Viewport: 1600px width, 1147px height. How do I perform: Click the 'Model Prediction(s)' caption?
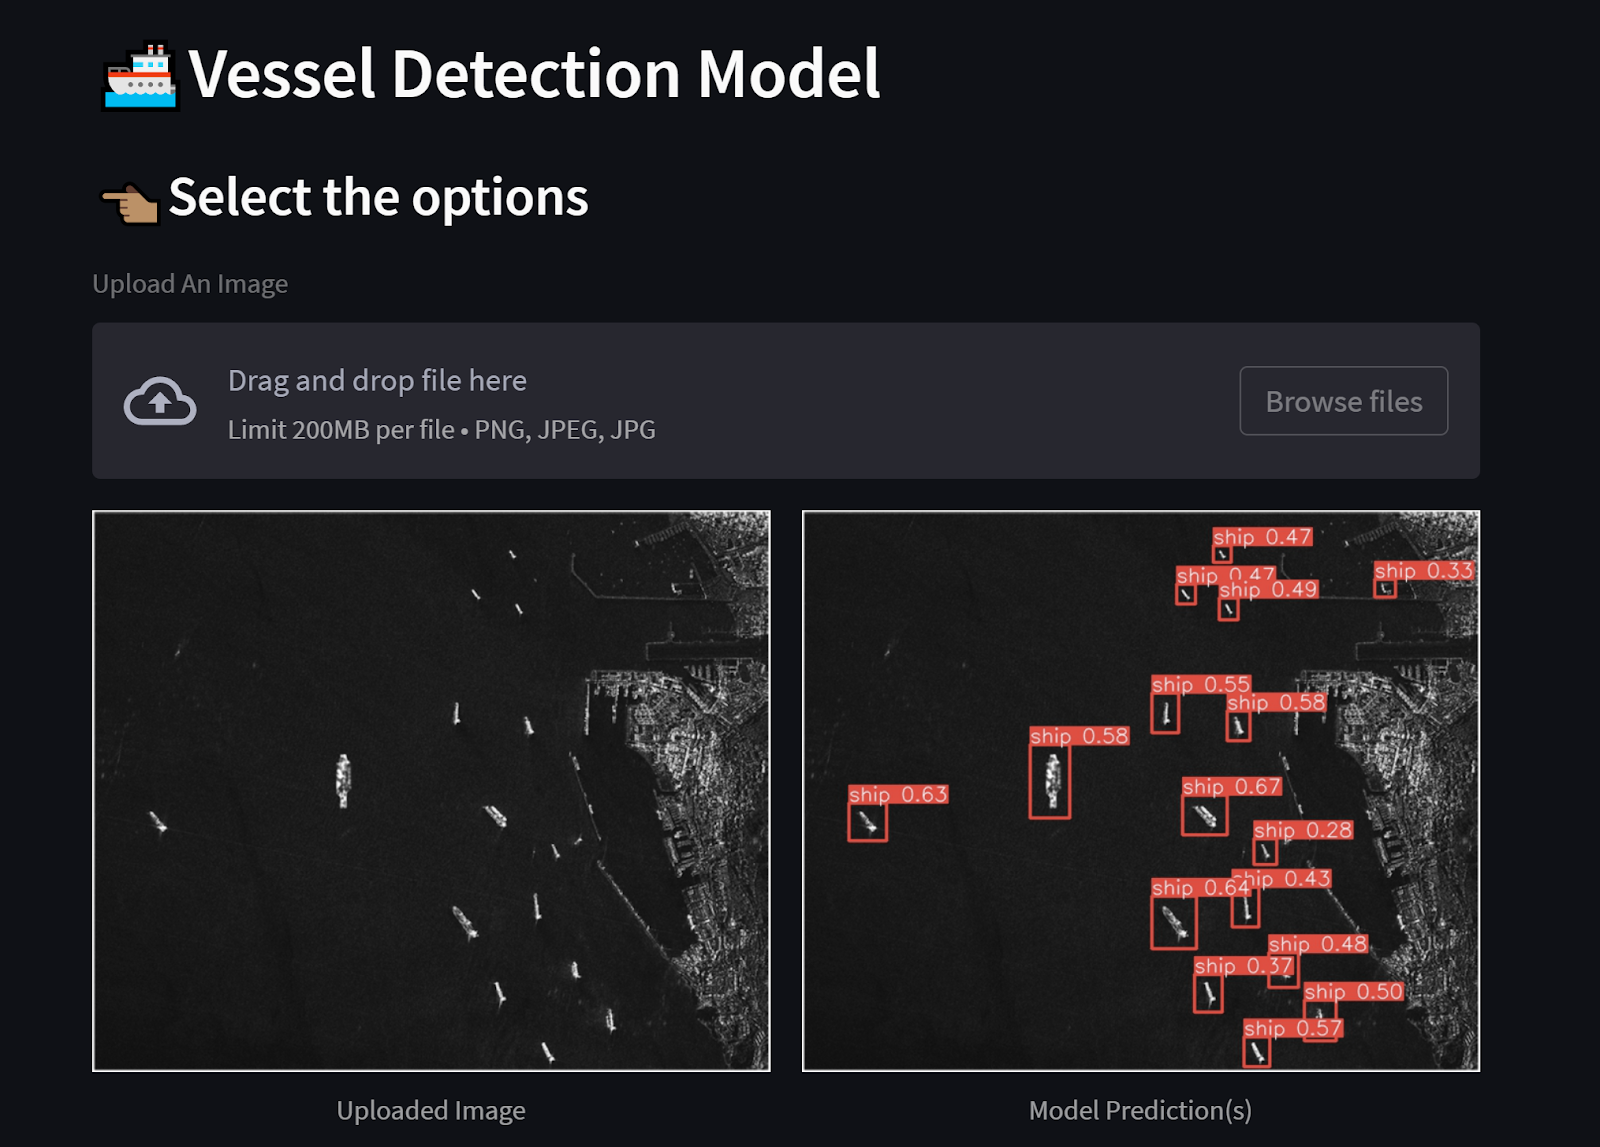(1140, 1111)
